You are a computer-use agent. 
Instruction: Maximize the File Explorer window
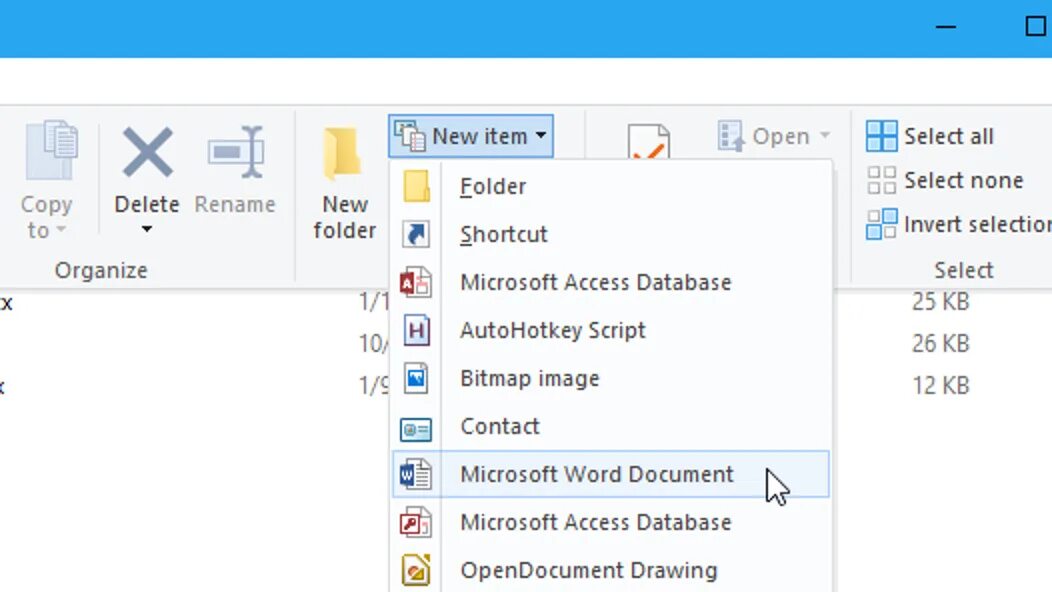click(1035, 26)
